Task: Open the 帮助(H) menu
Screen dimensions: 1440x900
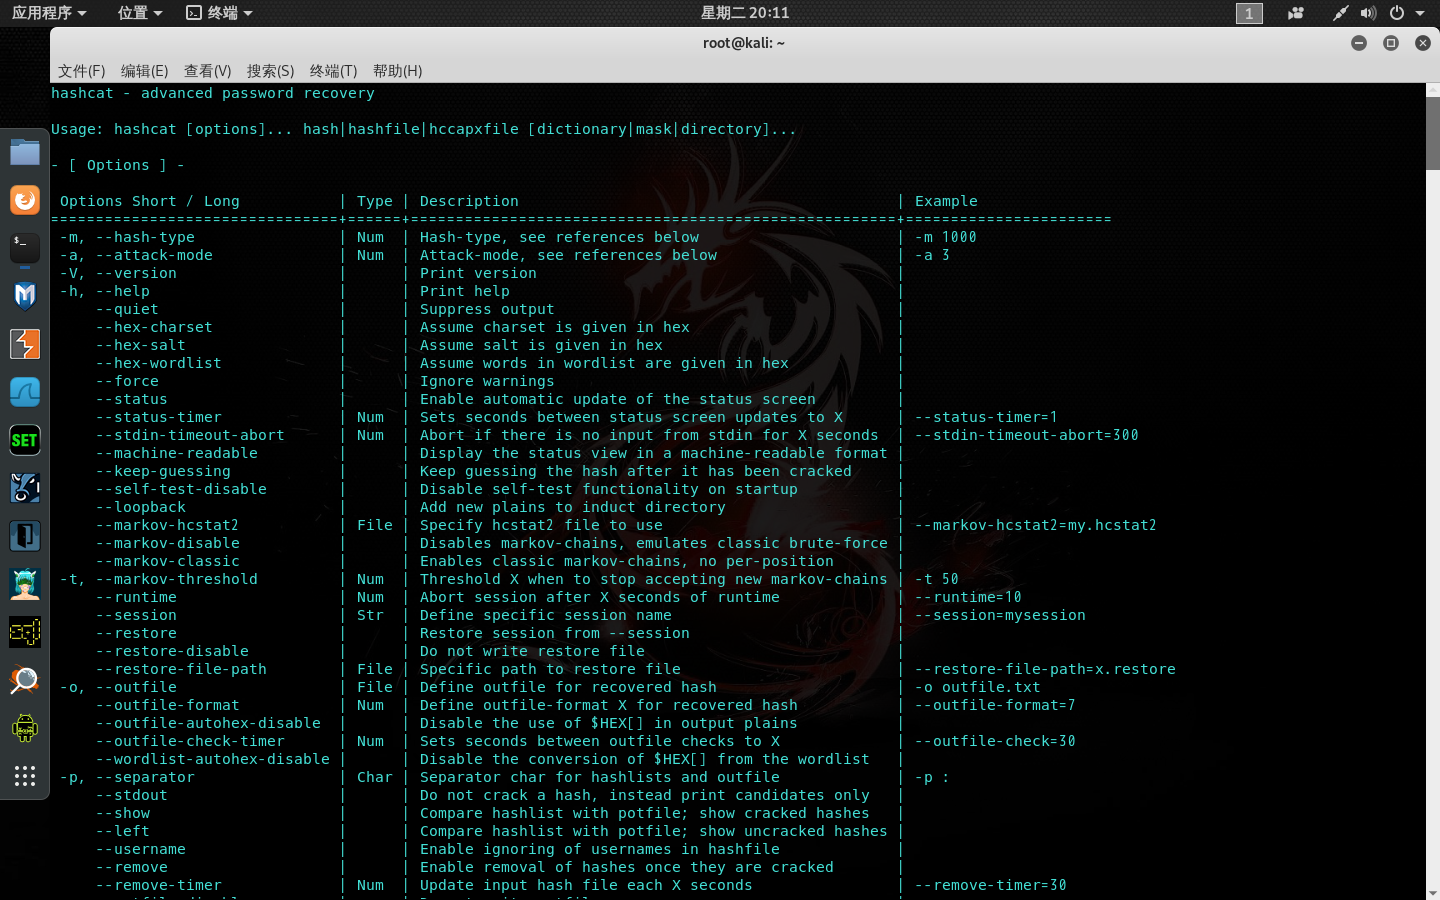Action: tap(397, 71)
